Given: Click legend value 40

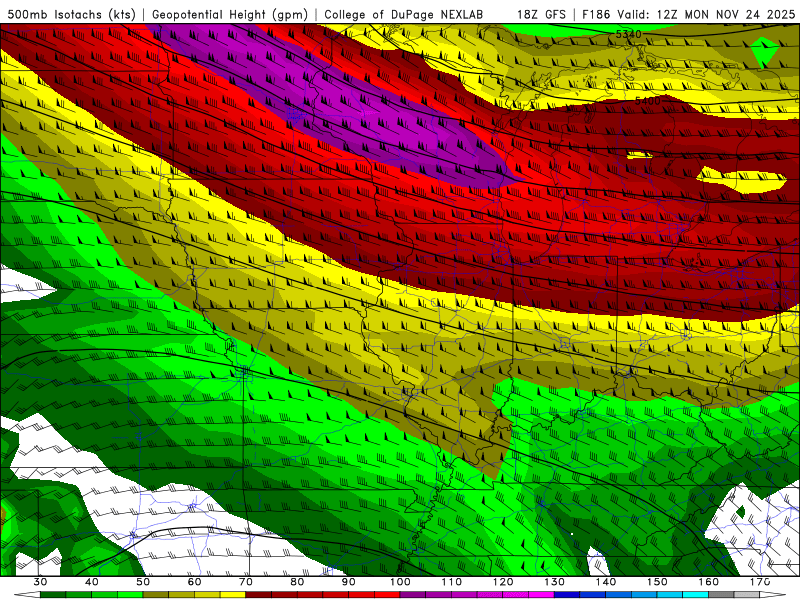Looking at the screenshot, I should click(92, 582).
